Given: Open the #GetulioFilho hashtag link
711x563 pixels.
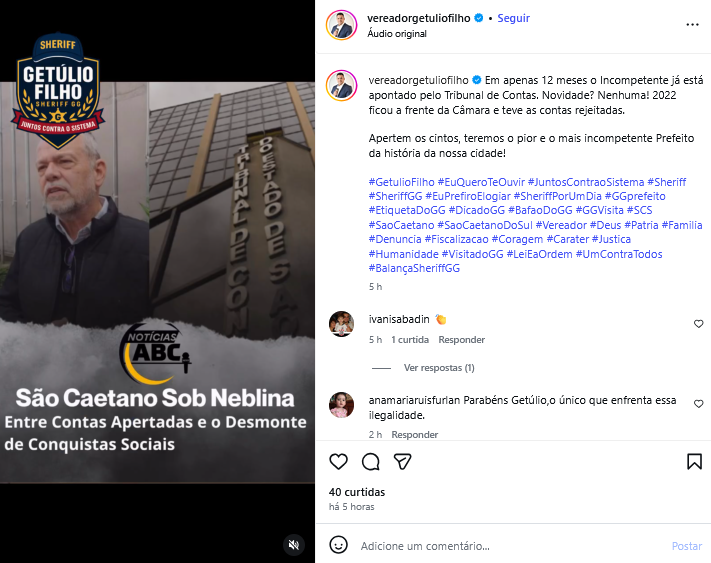Looking at the screenshot, I should (401, 182).
